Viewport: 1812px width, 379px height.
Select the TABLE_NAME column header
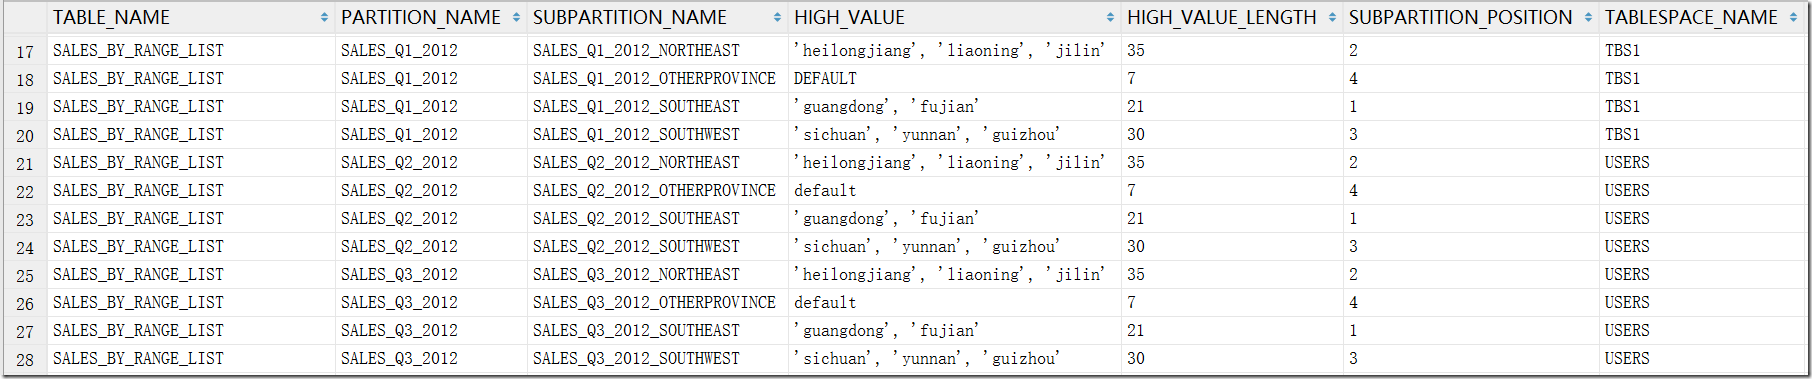point(111,18)
